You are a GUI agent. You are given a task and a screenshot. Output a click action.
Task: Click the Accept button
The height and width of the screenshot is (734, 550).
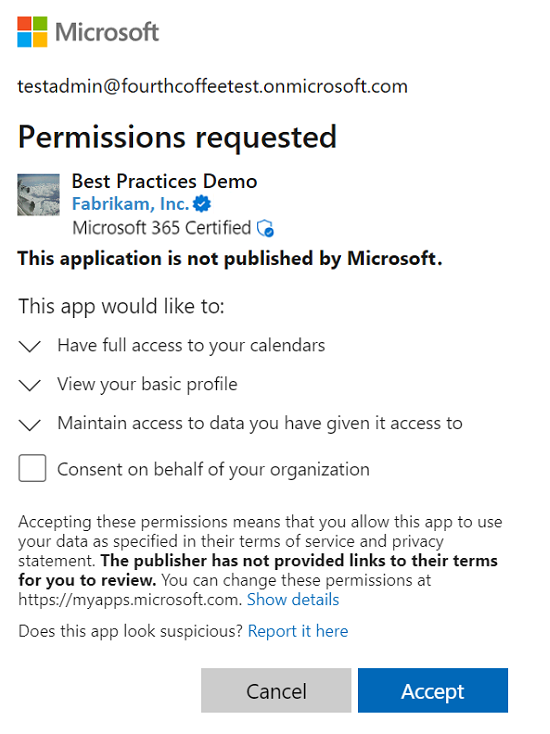click(433, 690)
